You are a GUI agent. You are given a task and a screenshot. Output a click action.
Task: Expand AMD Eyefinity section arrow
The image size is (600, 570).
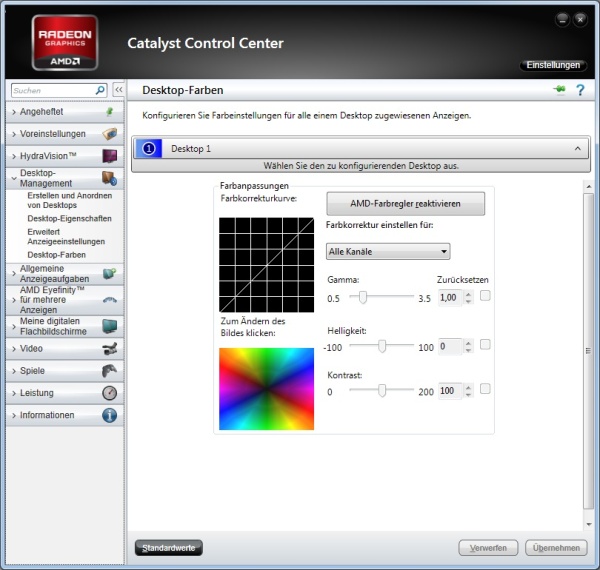click(14, 300)
